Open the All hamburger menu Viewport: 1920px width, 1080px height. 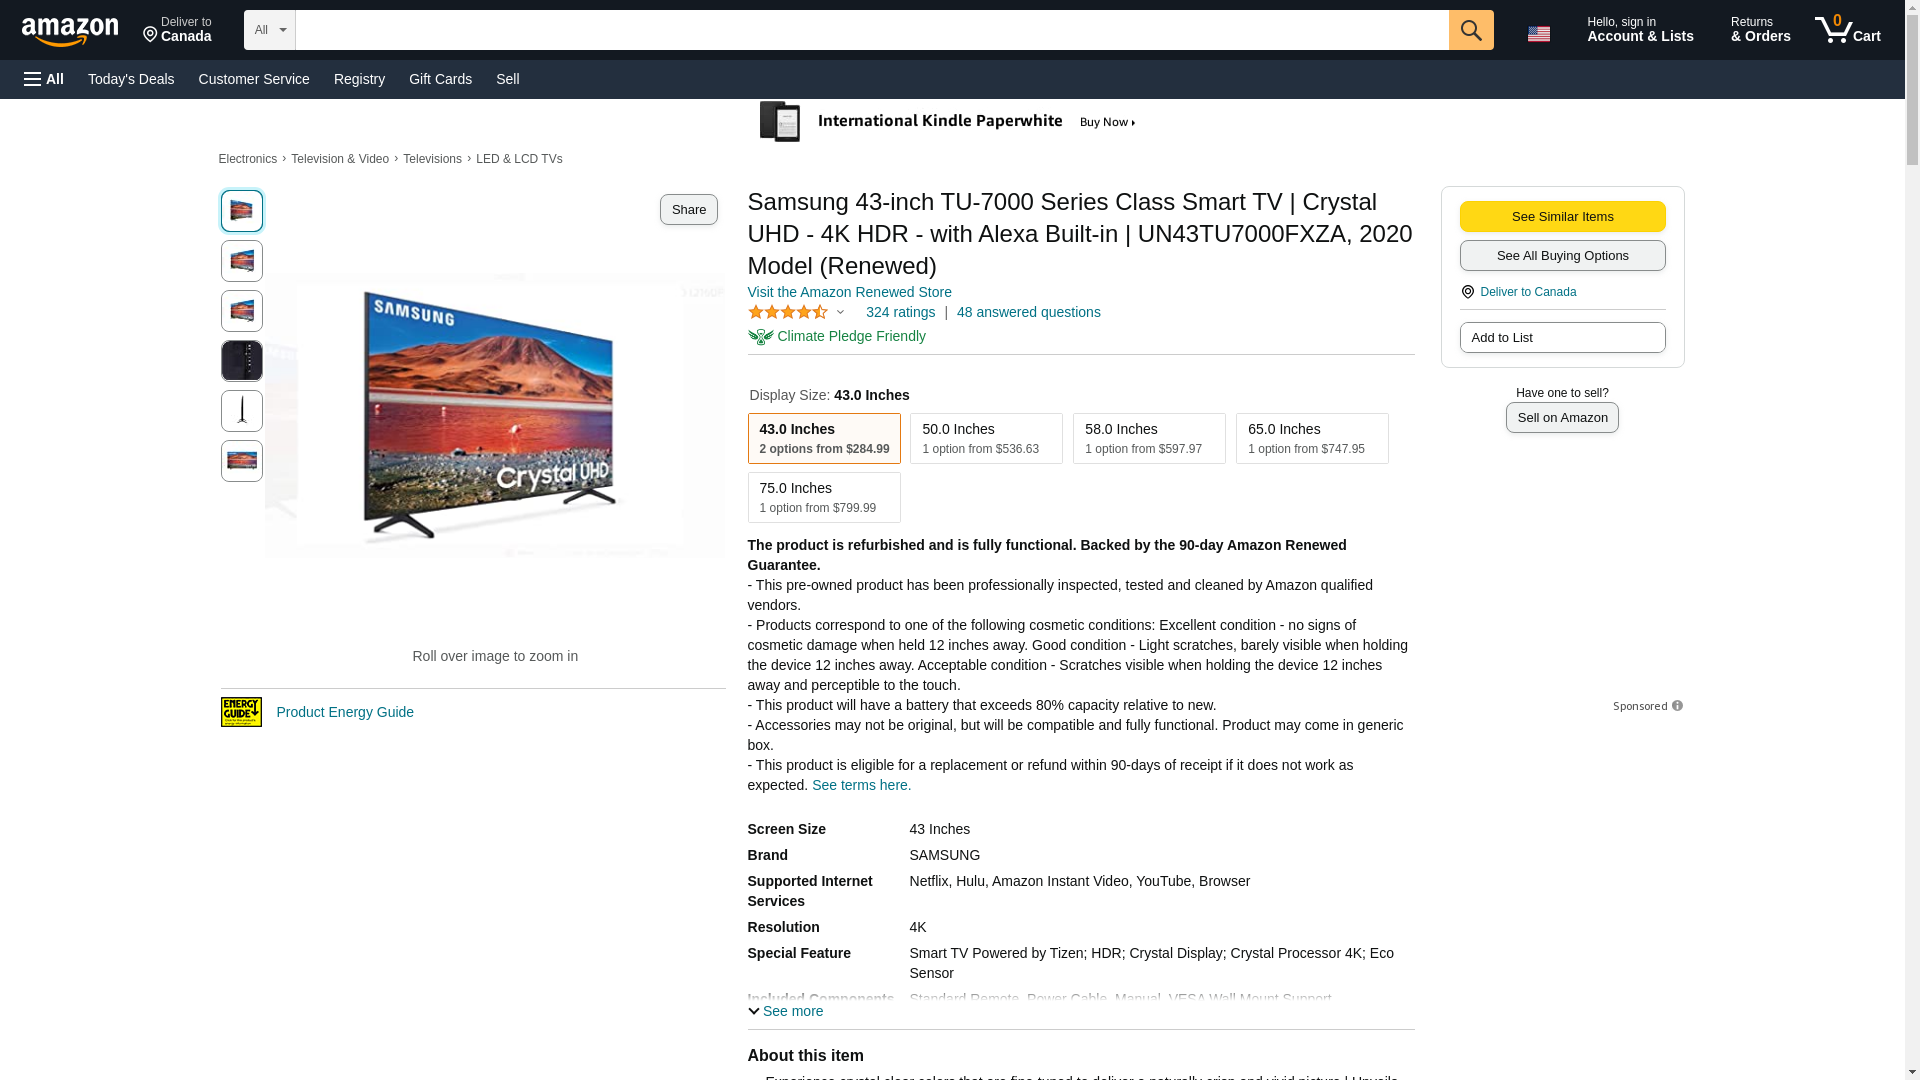click(44, 79)
